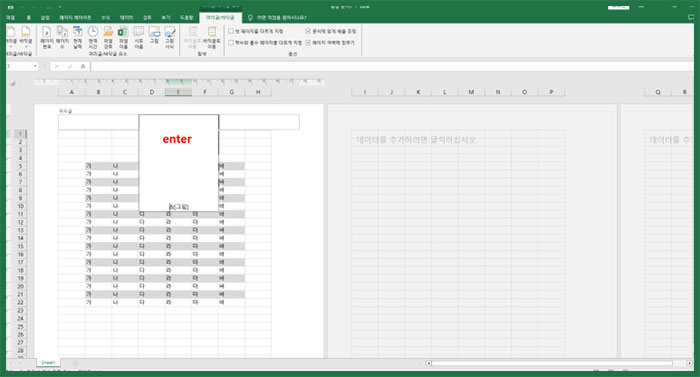Add a new sheet with plus button
The height and width of the screenshot is (377, 700).
pos(75,363)
